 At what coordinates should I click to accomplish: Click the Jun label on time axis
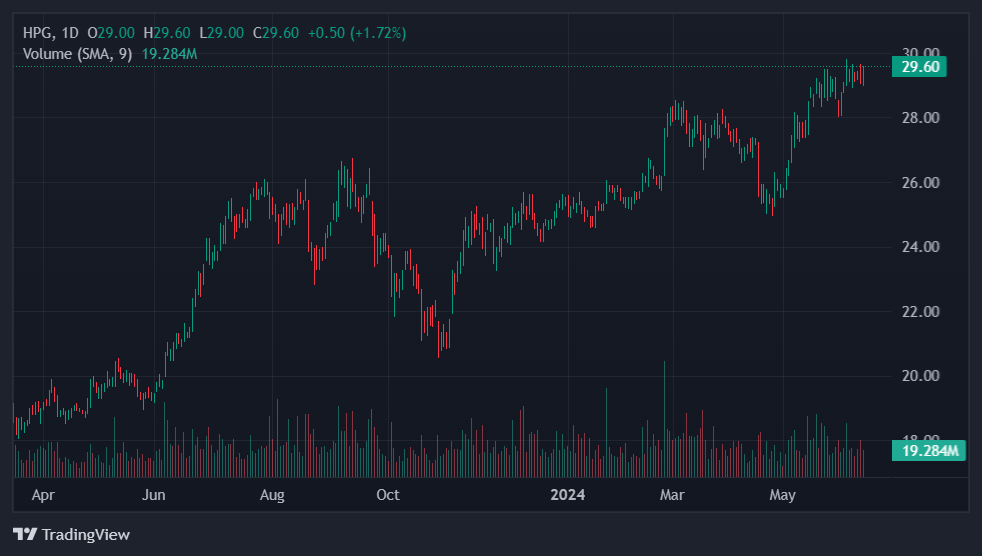pos(153,495)
